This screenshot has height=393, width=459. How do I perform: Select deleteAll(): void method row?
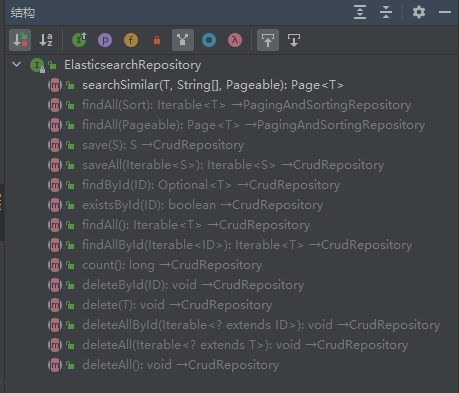(x=180, y=365)
